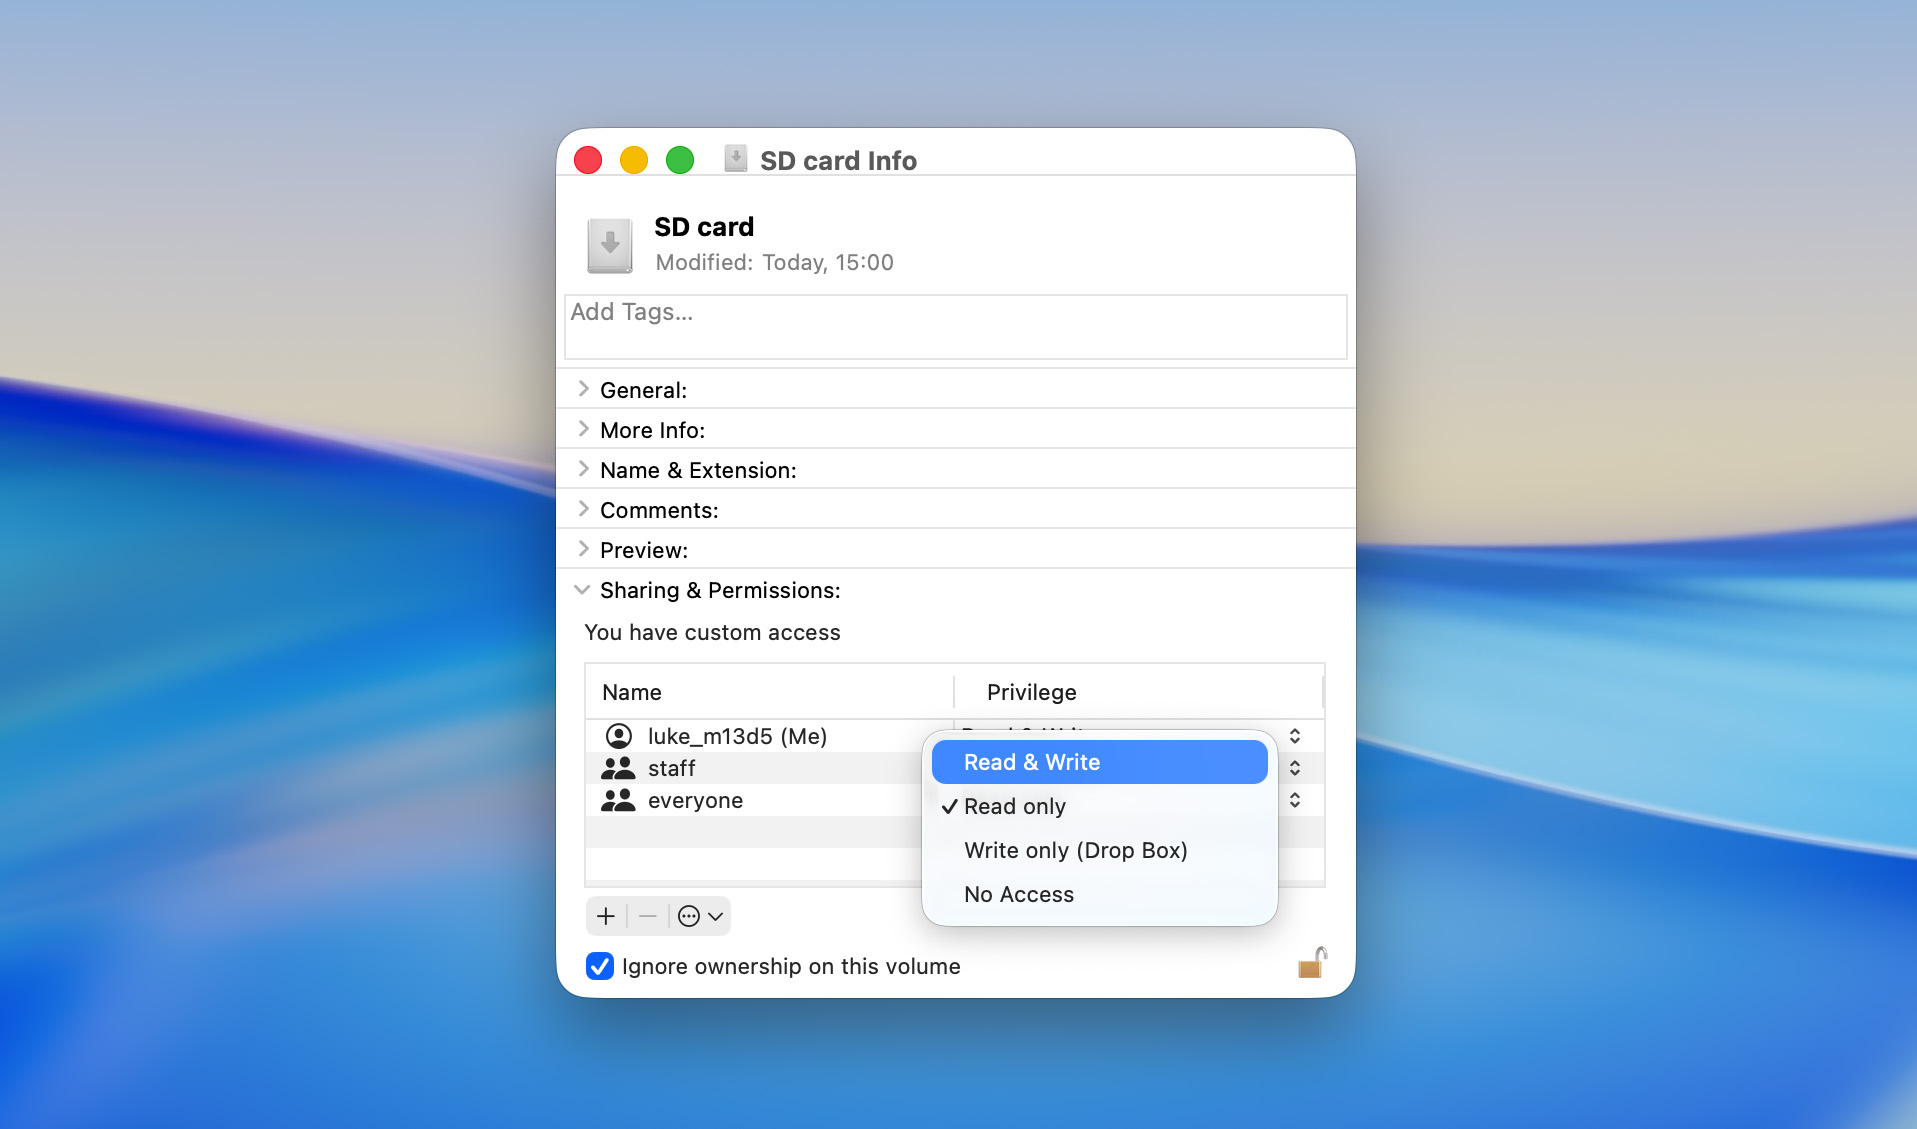This screenshot has height=1129, width=1917.
Task: Expand the Name & Extension section
Action: pos(584,469)
